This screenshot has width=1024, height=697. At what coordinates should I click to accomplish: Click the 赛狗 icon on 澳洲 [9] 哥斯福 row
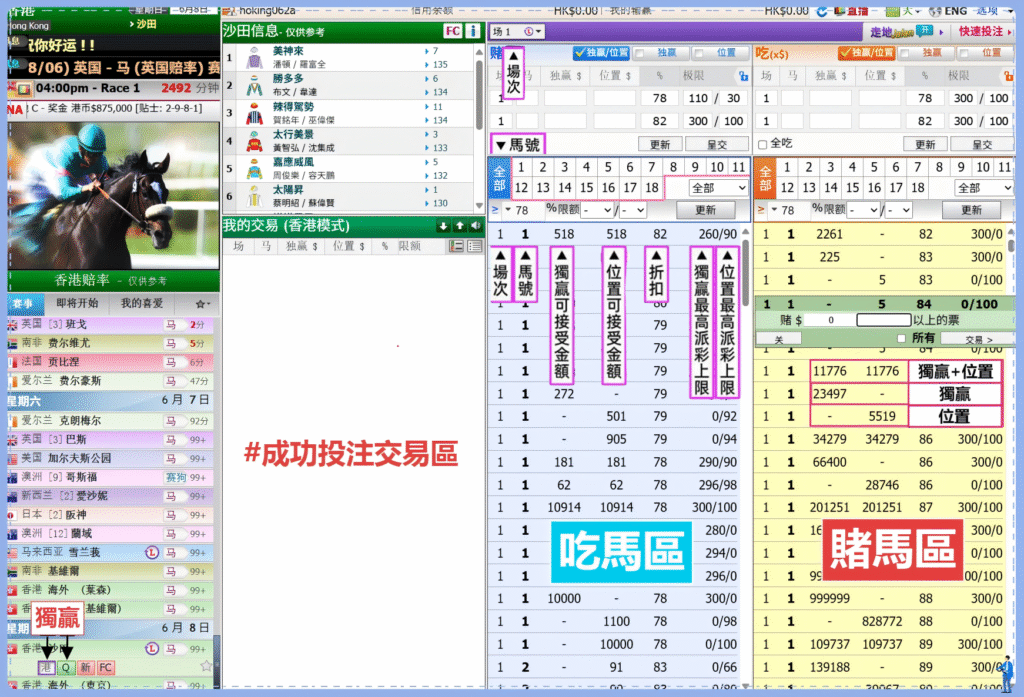[x=176, y=478]
